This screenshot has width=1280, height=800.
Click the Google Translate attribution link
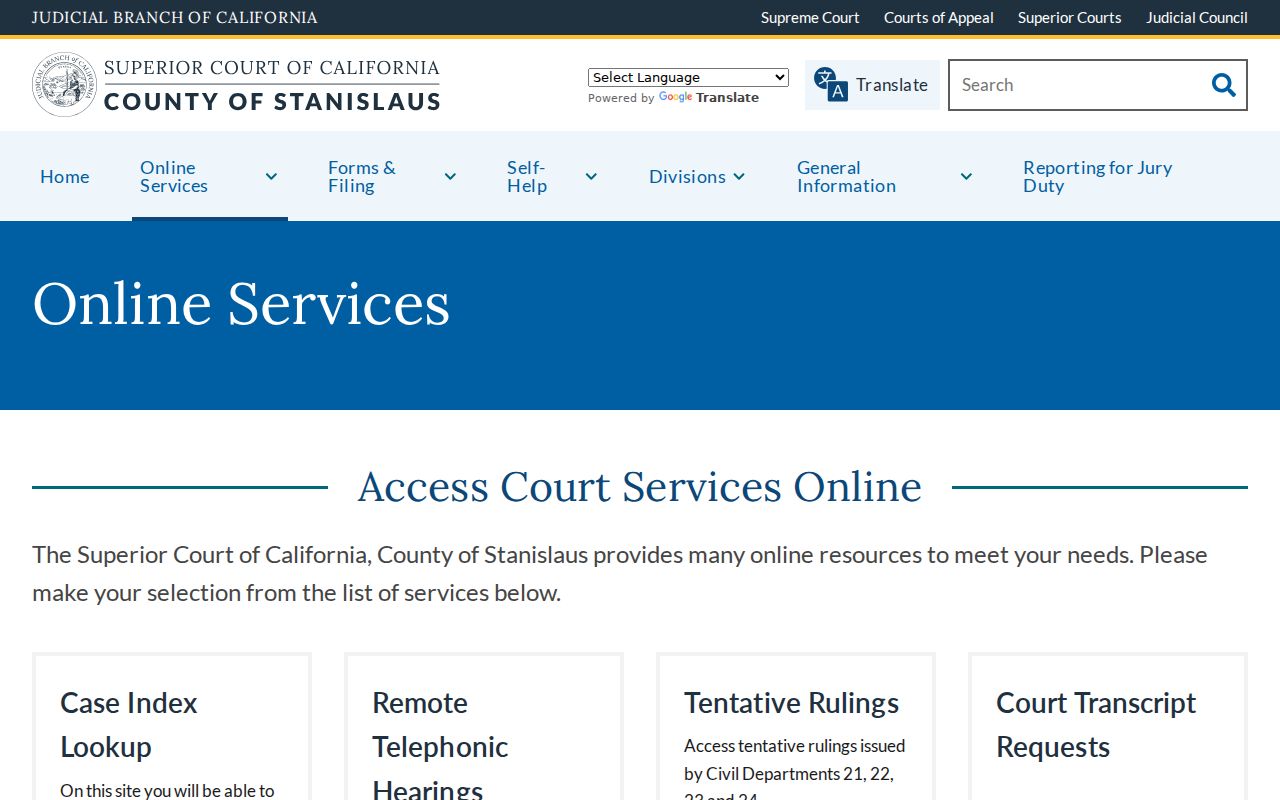(708, 98)
